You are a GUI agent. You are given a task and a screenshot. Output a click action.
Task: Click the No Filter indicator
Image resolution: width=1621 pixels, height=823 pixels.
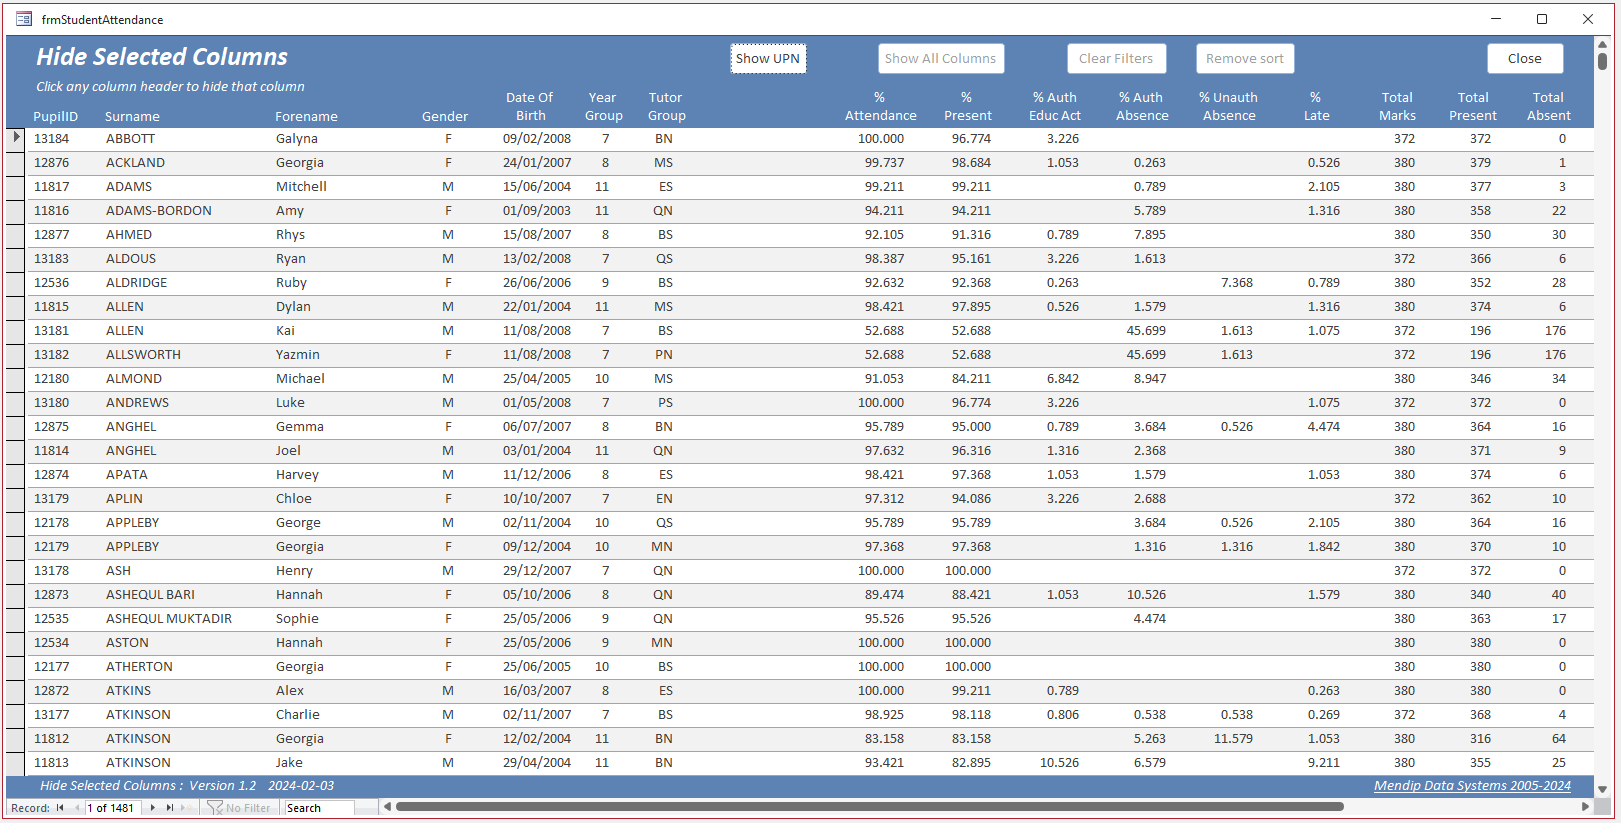point(239,808)
